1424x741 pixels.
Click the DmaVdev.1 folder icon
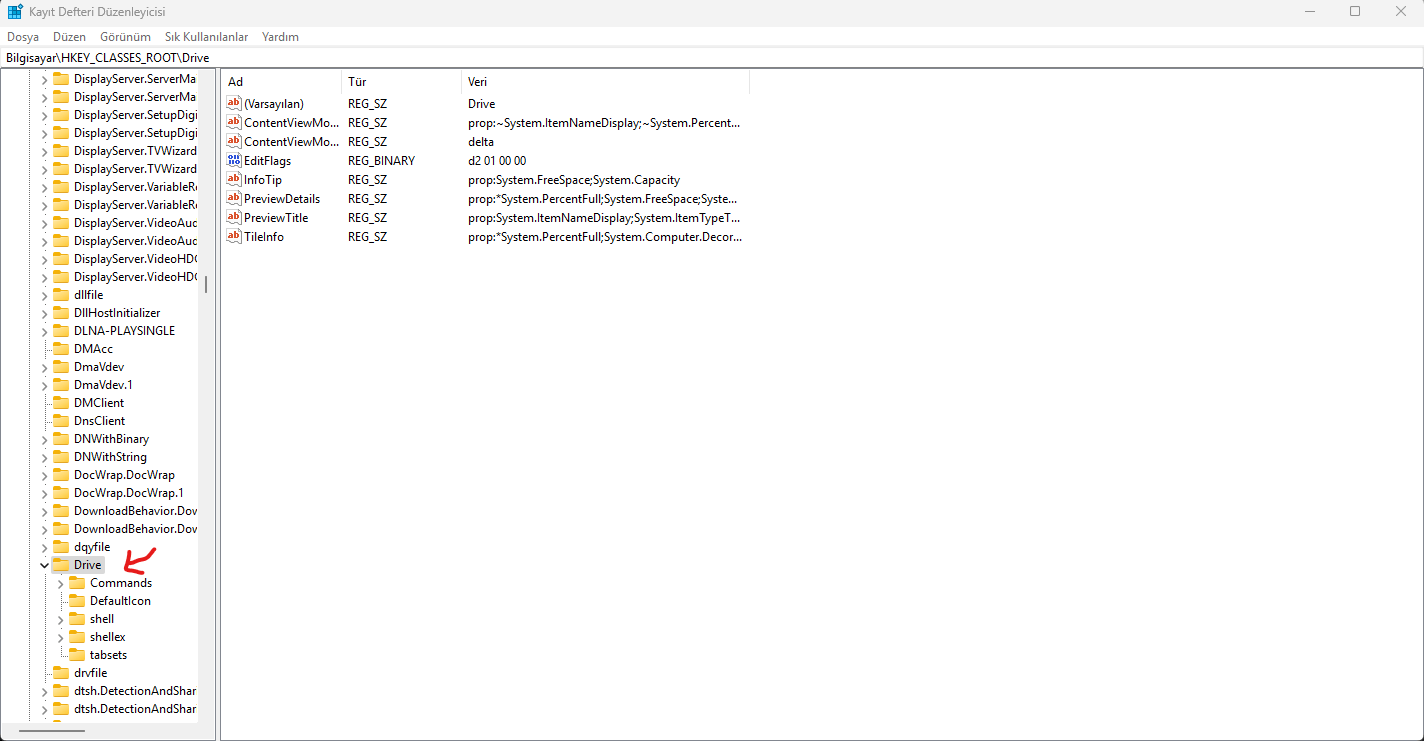(x=61, y=385)
